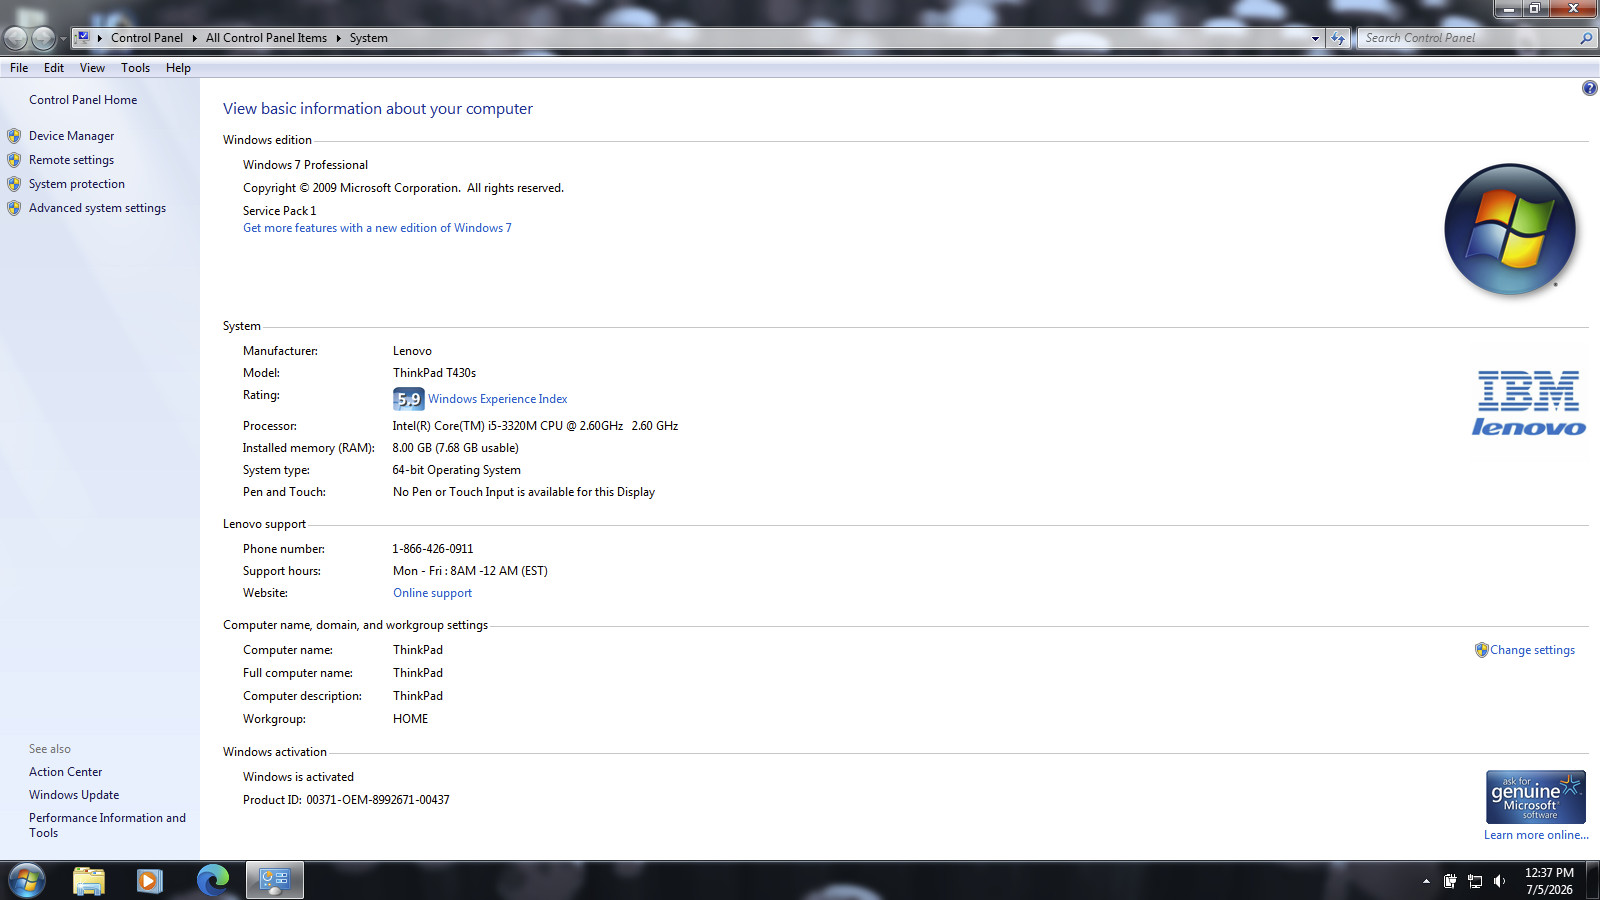The width and height of the screenshot is (1600, 900).
Task: Open Windows Explorer from taskbar
Action: coord(89,881)
